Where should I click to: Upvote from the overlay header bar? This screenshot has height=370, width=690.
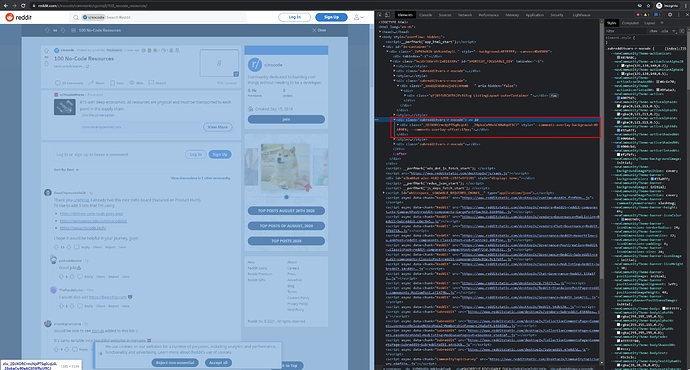pyautogui.click(x=47, y=30)
